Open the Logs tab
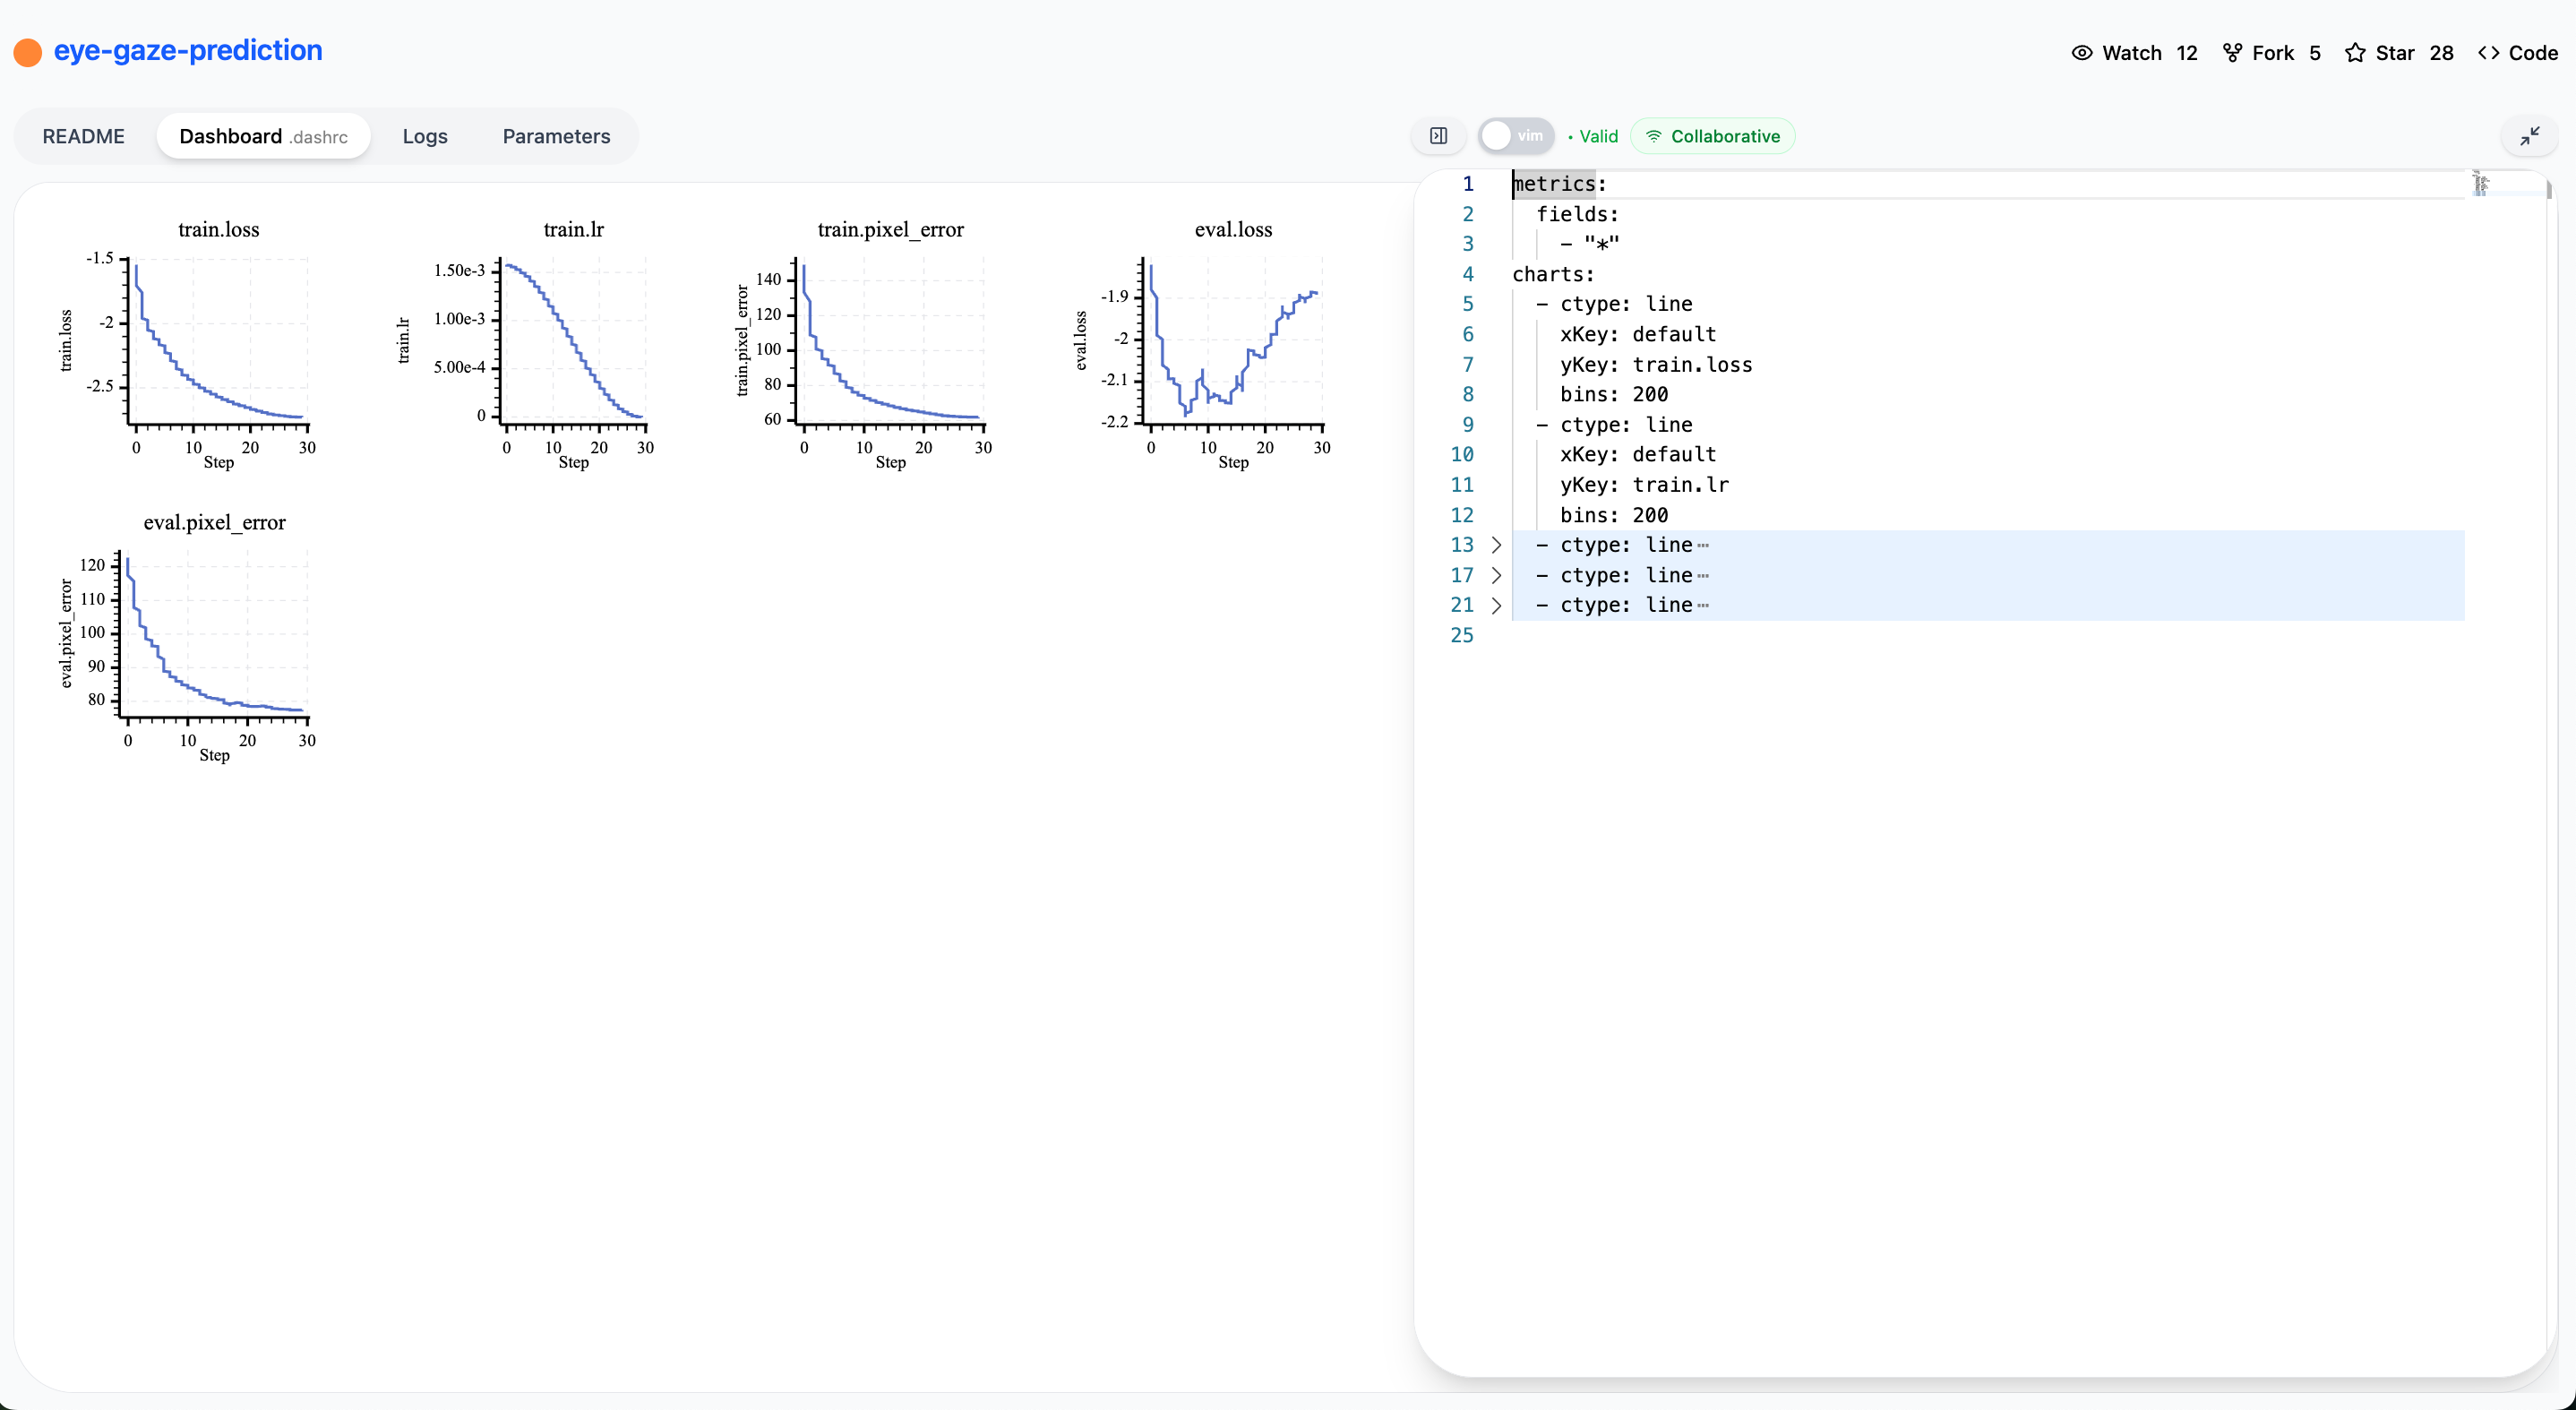This screenshot has width=2576, height=1410. click(425, 136)
